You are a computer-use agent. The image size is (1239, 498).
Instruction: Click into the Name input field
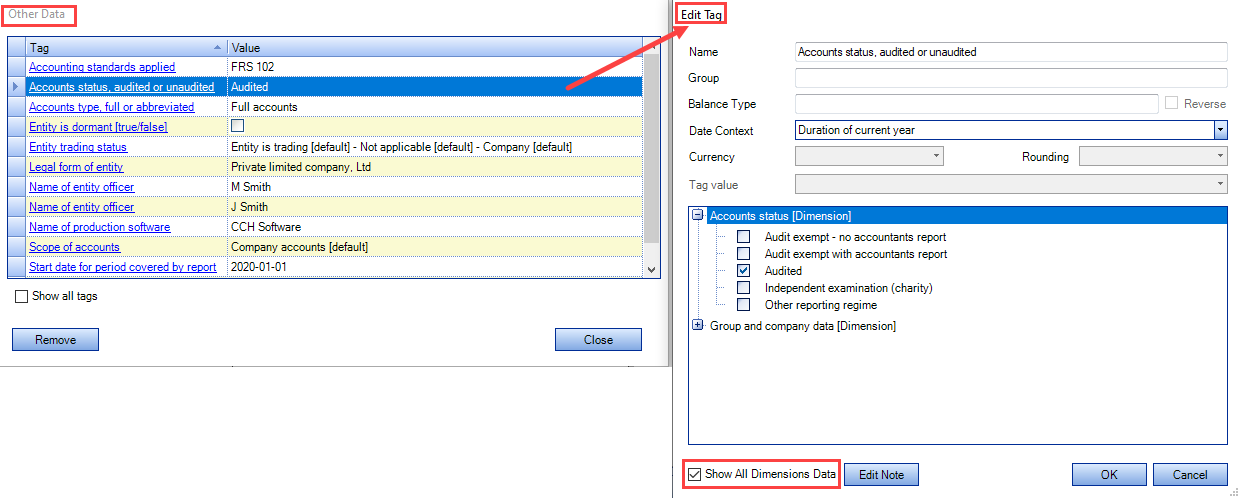click(1011, 52)
